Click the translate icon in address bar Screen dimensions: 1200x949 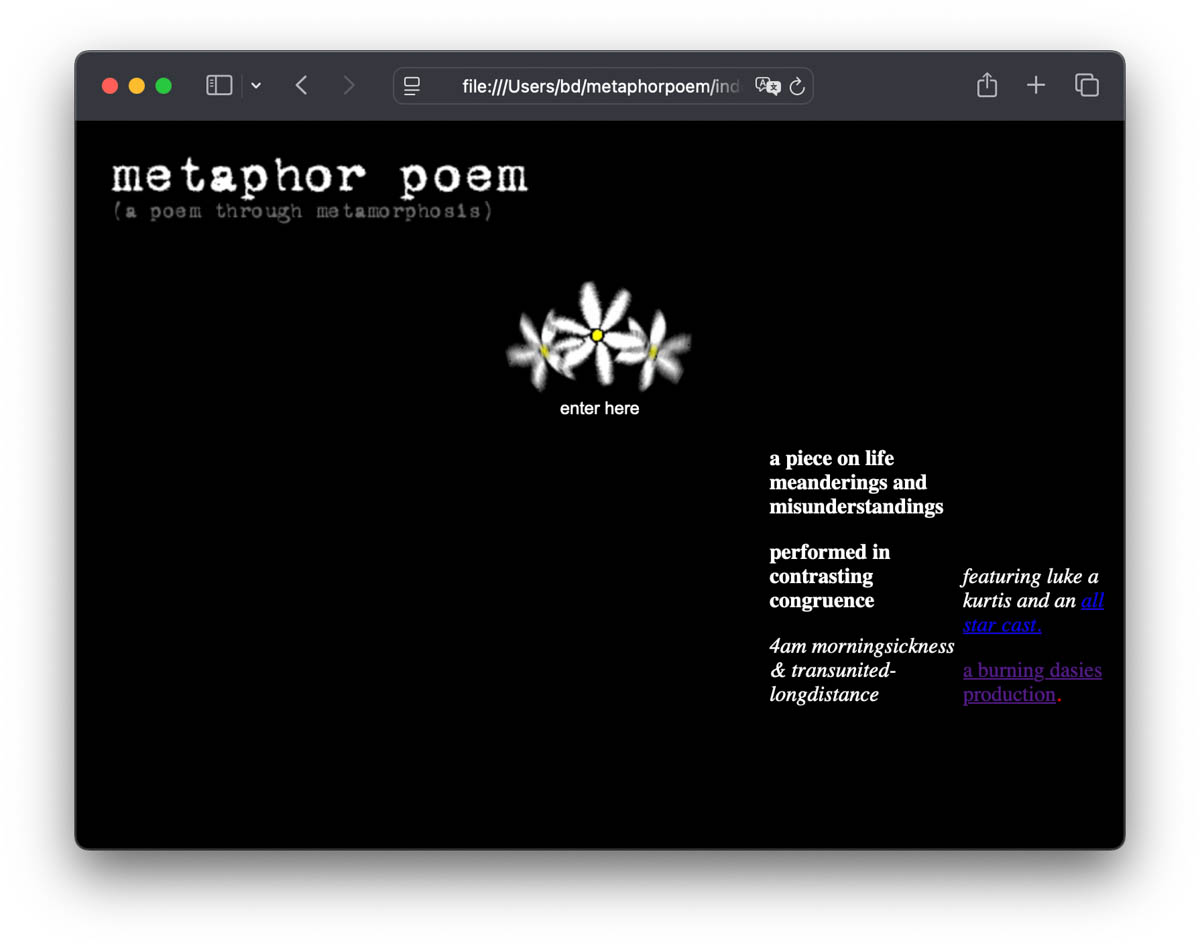[767, 86]
